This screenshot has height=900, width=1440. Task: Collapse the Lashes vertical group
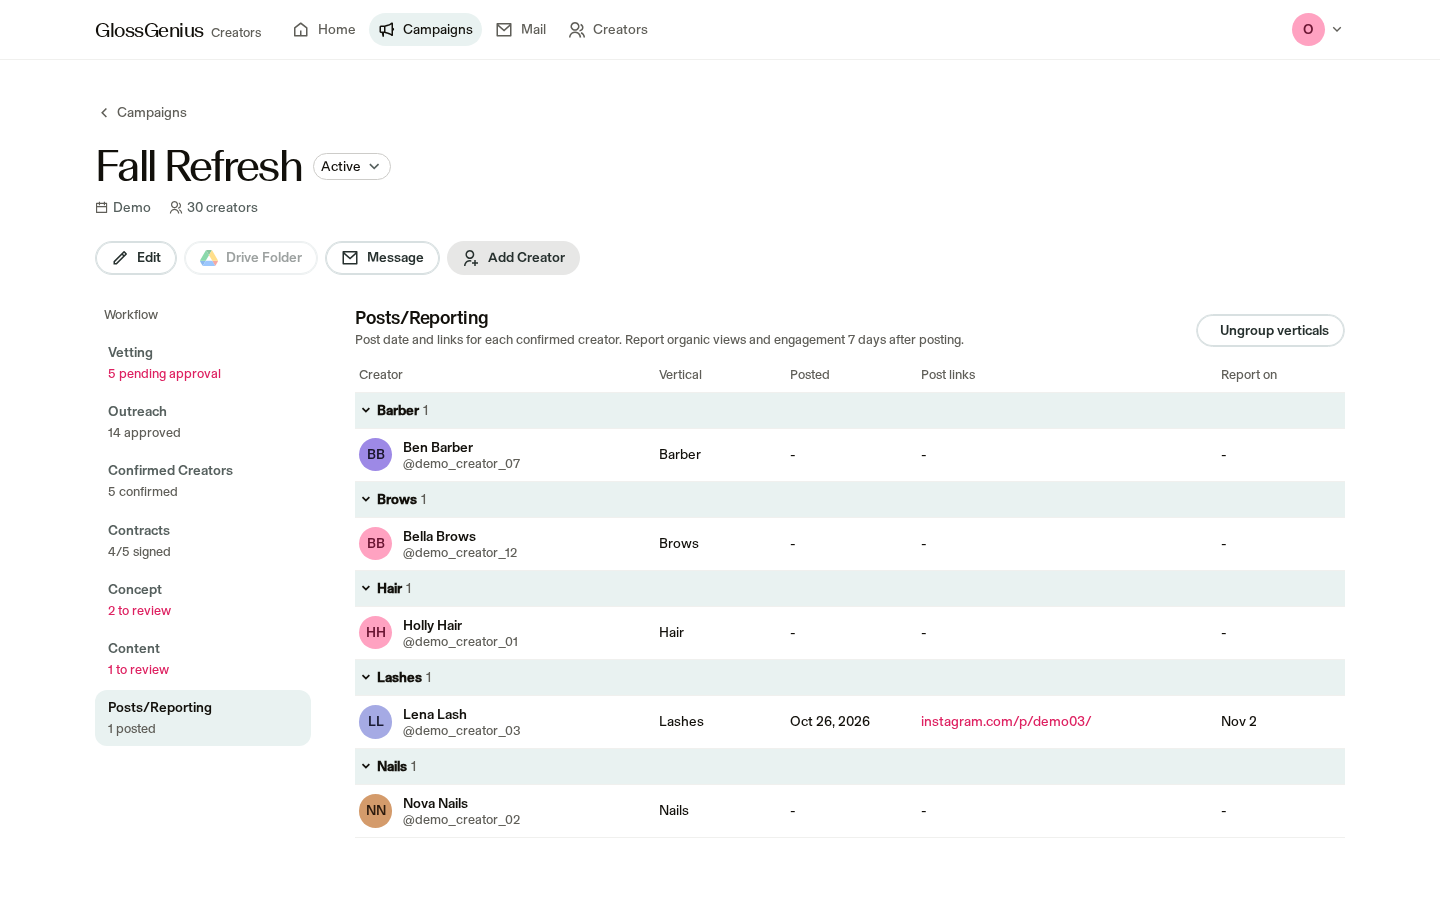click(366, 678)
